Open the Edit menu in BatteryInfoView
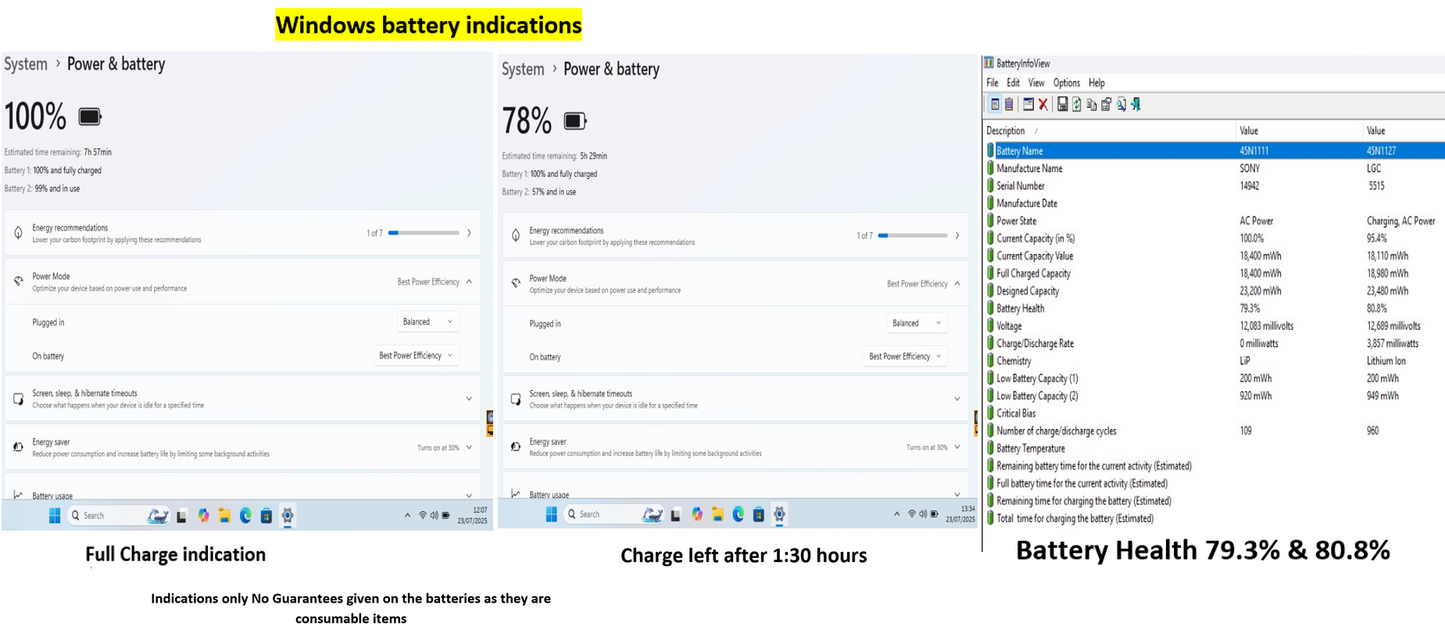The image size is (1445, 630). tap(1013, 83)
